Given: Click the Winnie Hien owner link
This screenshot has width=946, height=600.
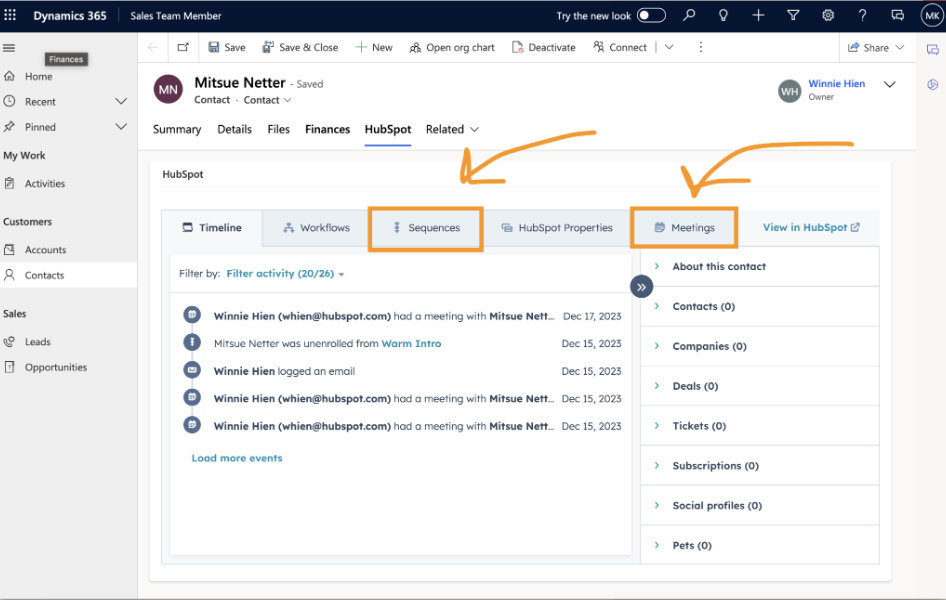Looking at the screenshot, I should coord(836,83).
